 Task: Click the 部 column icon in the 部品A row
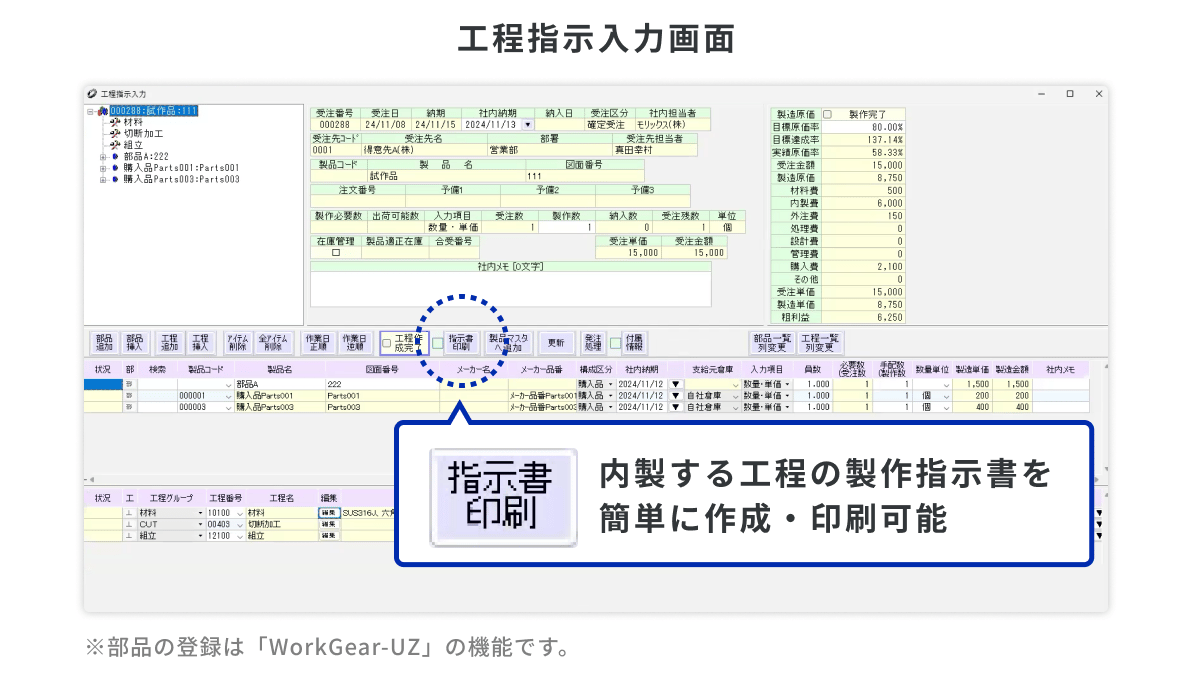point(129,385)
